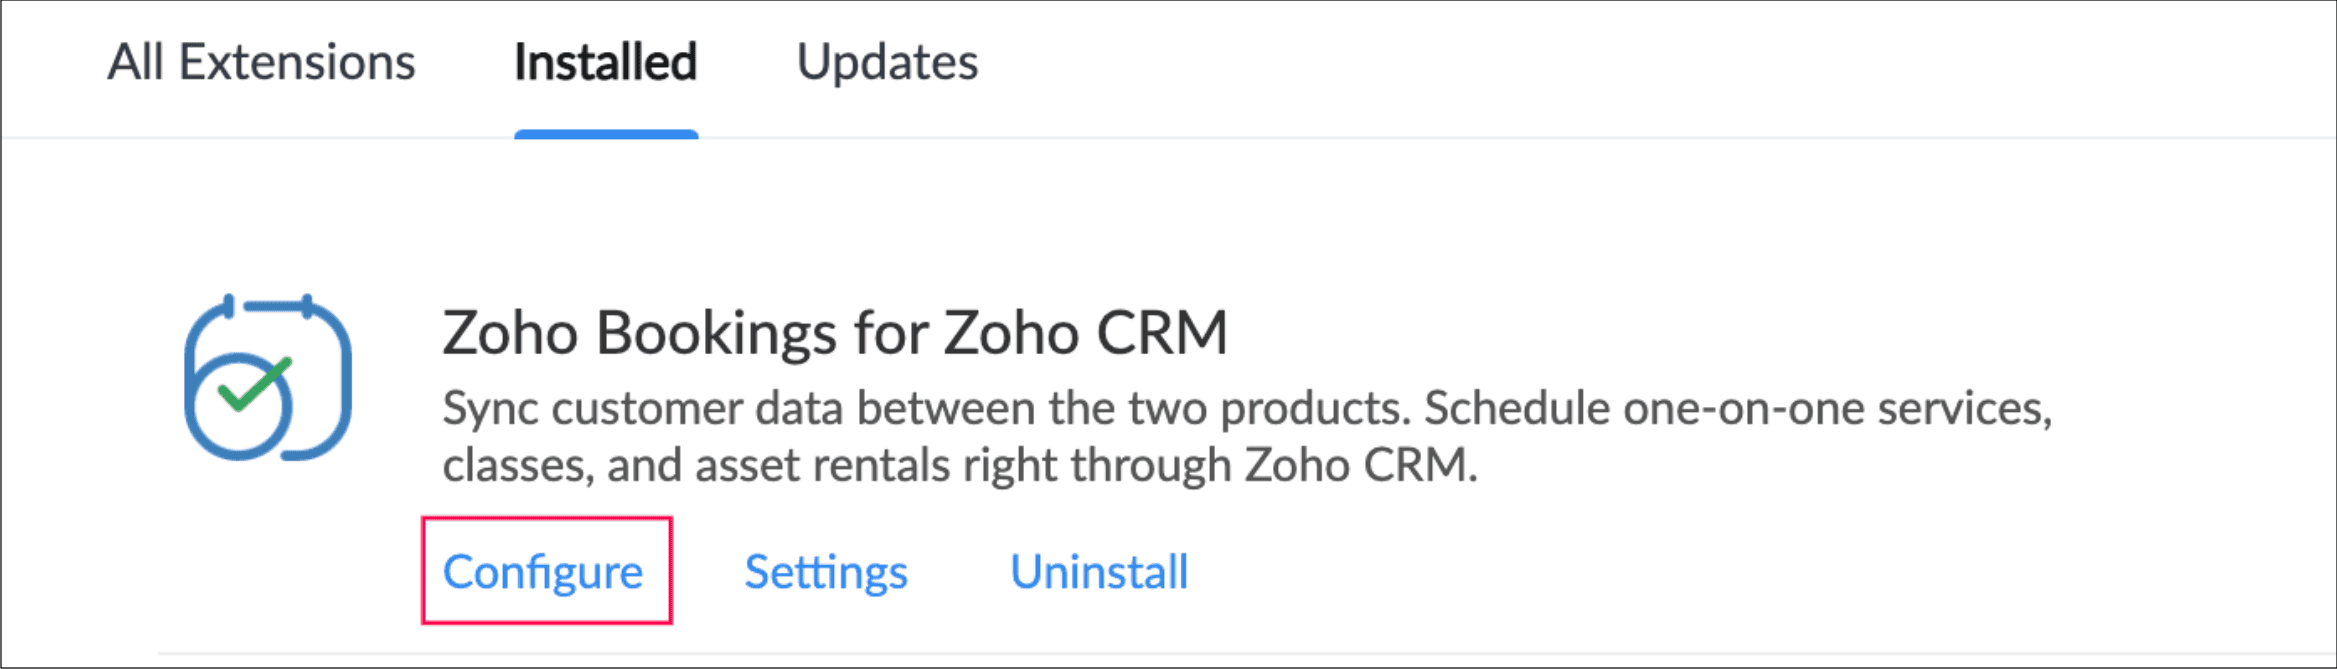This screenshot has height=669, width=2337.
Task: Configure the Zoho Bookings extension
Action: point(543,572)
